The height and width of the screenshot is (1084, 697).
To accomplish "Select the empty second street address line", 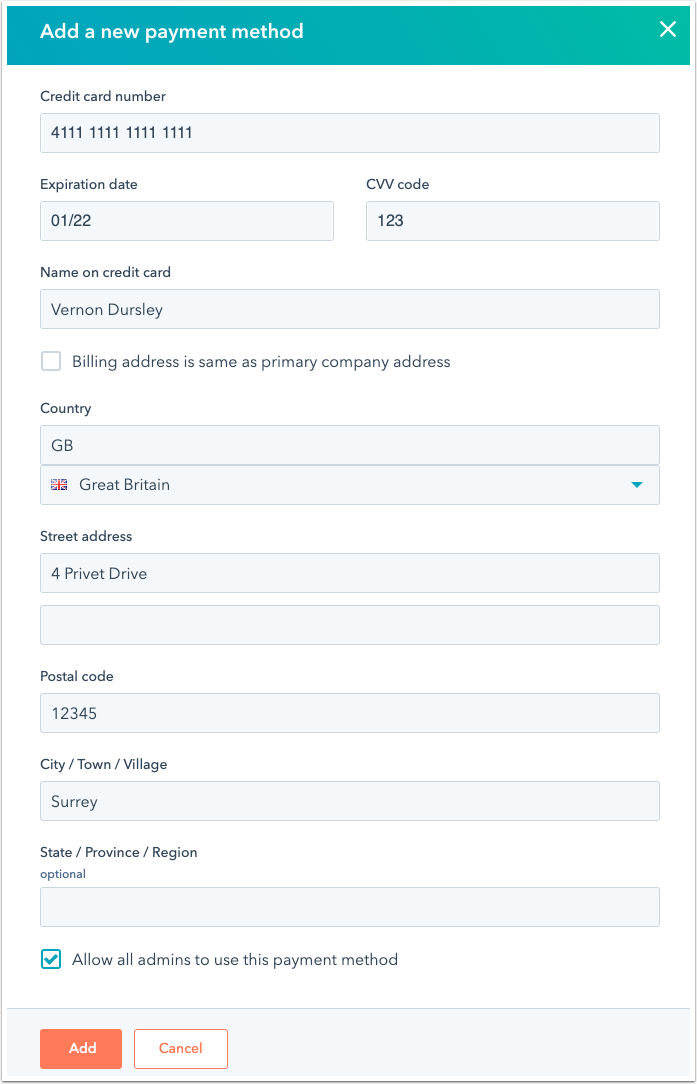I will click(349, 625).
